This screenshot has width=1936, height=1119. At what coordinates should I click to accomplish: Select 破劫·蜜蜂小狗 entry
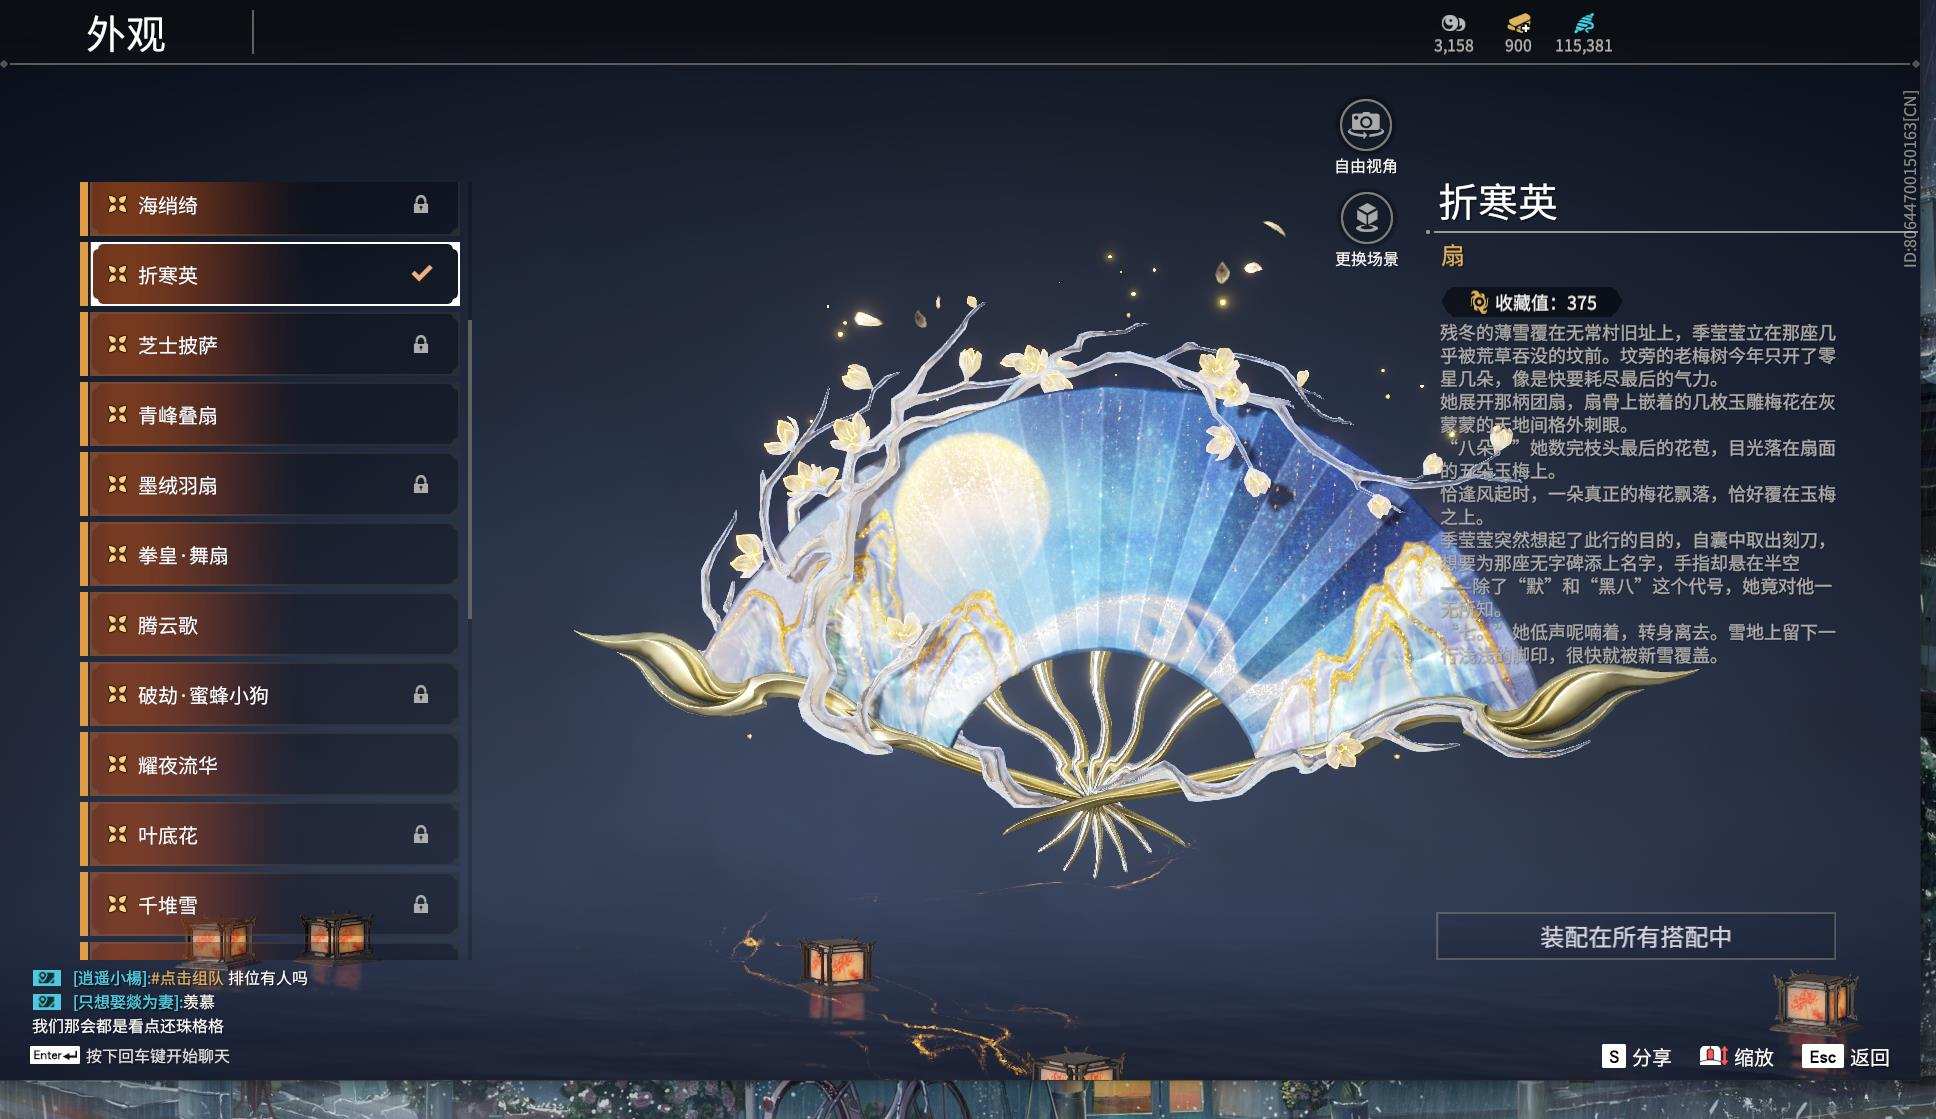271,695
